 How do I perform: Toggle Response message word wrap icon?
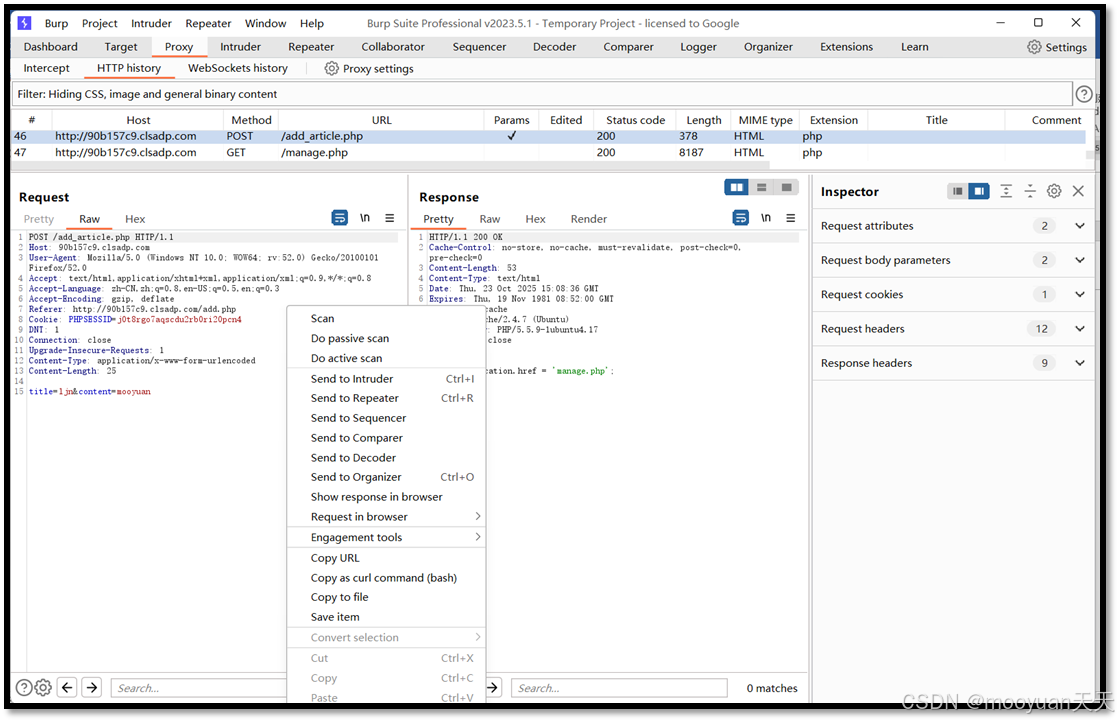(741, 218)
